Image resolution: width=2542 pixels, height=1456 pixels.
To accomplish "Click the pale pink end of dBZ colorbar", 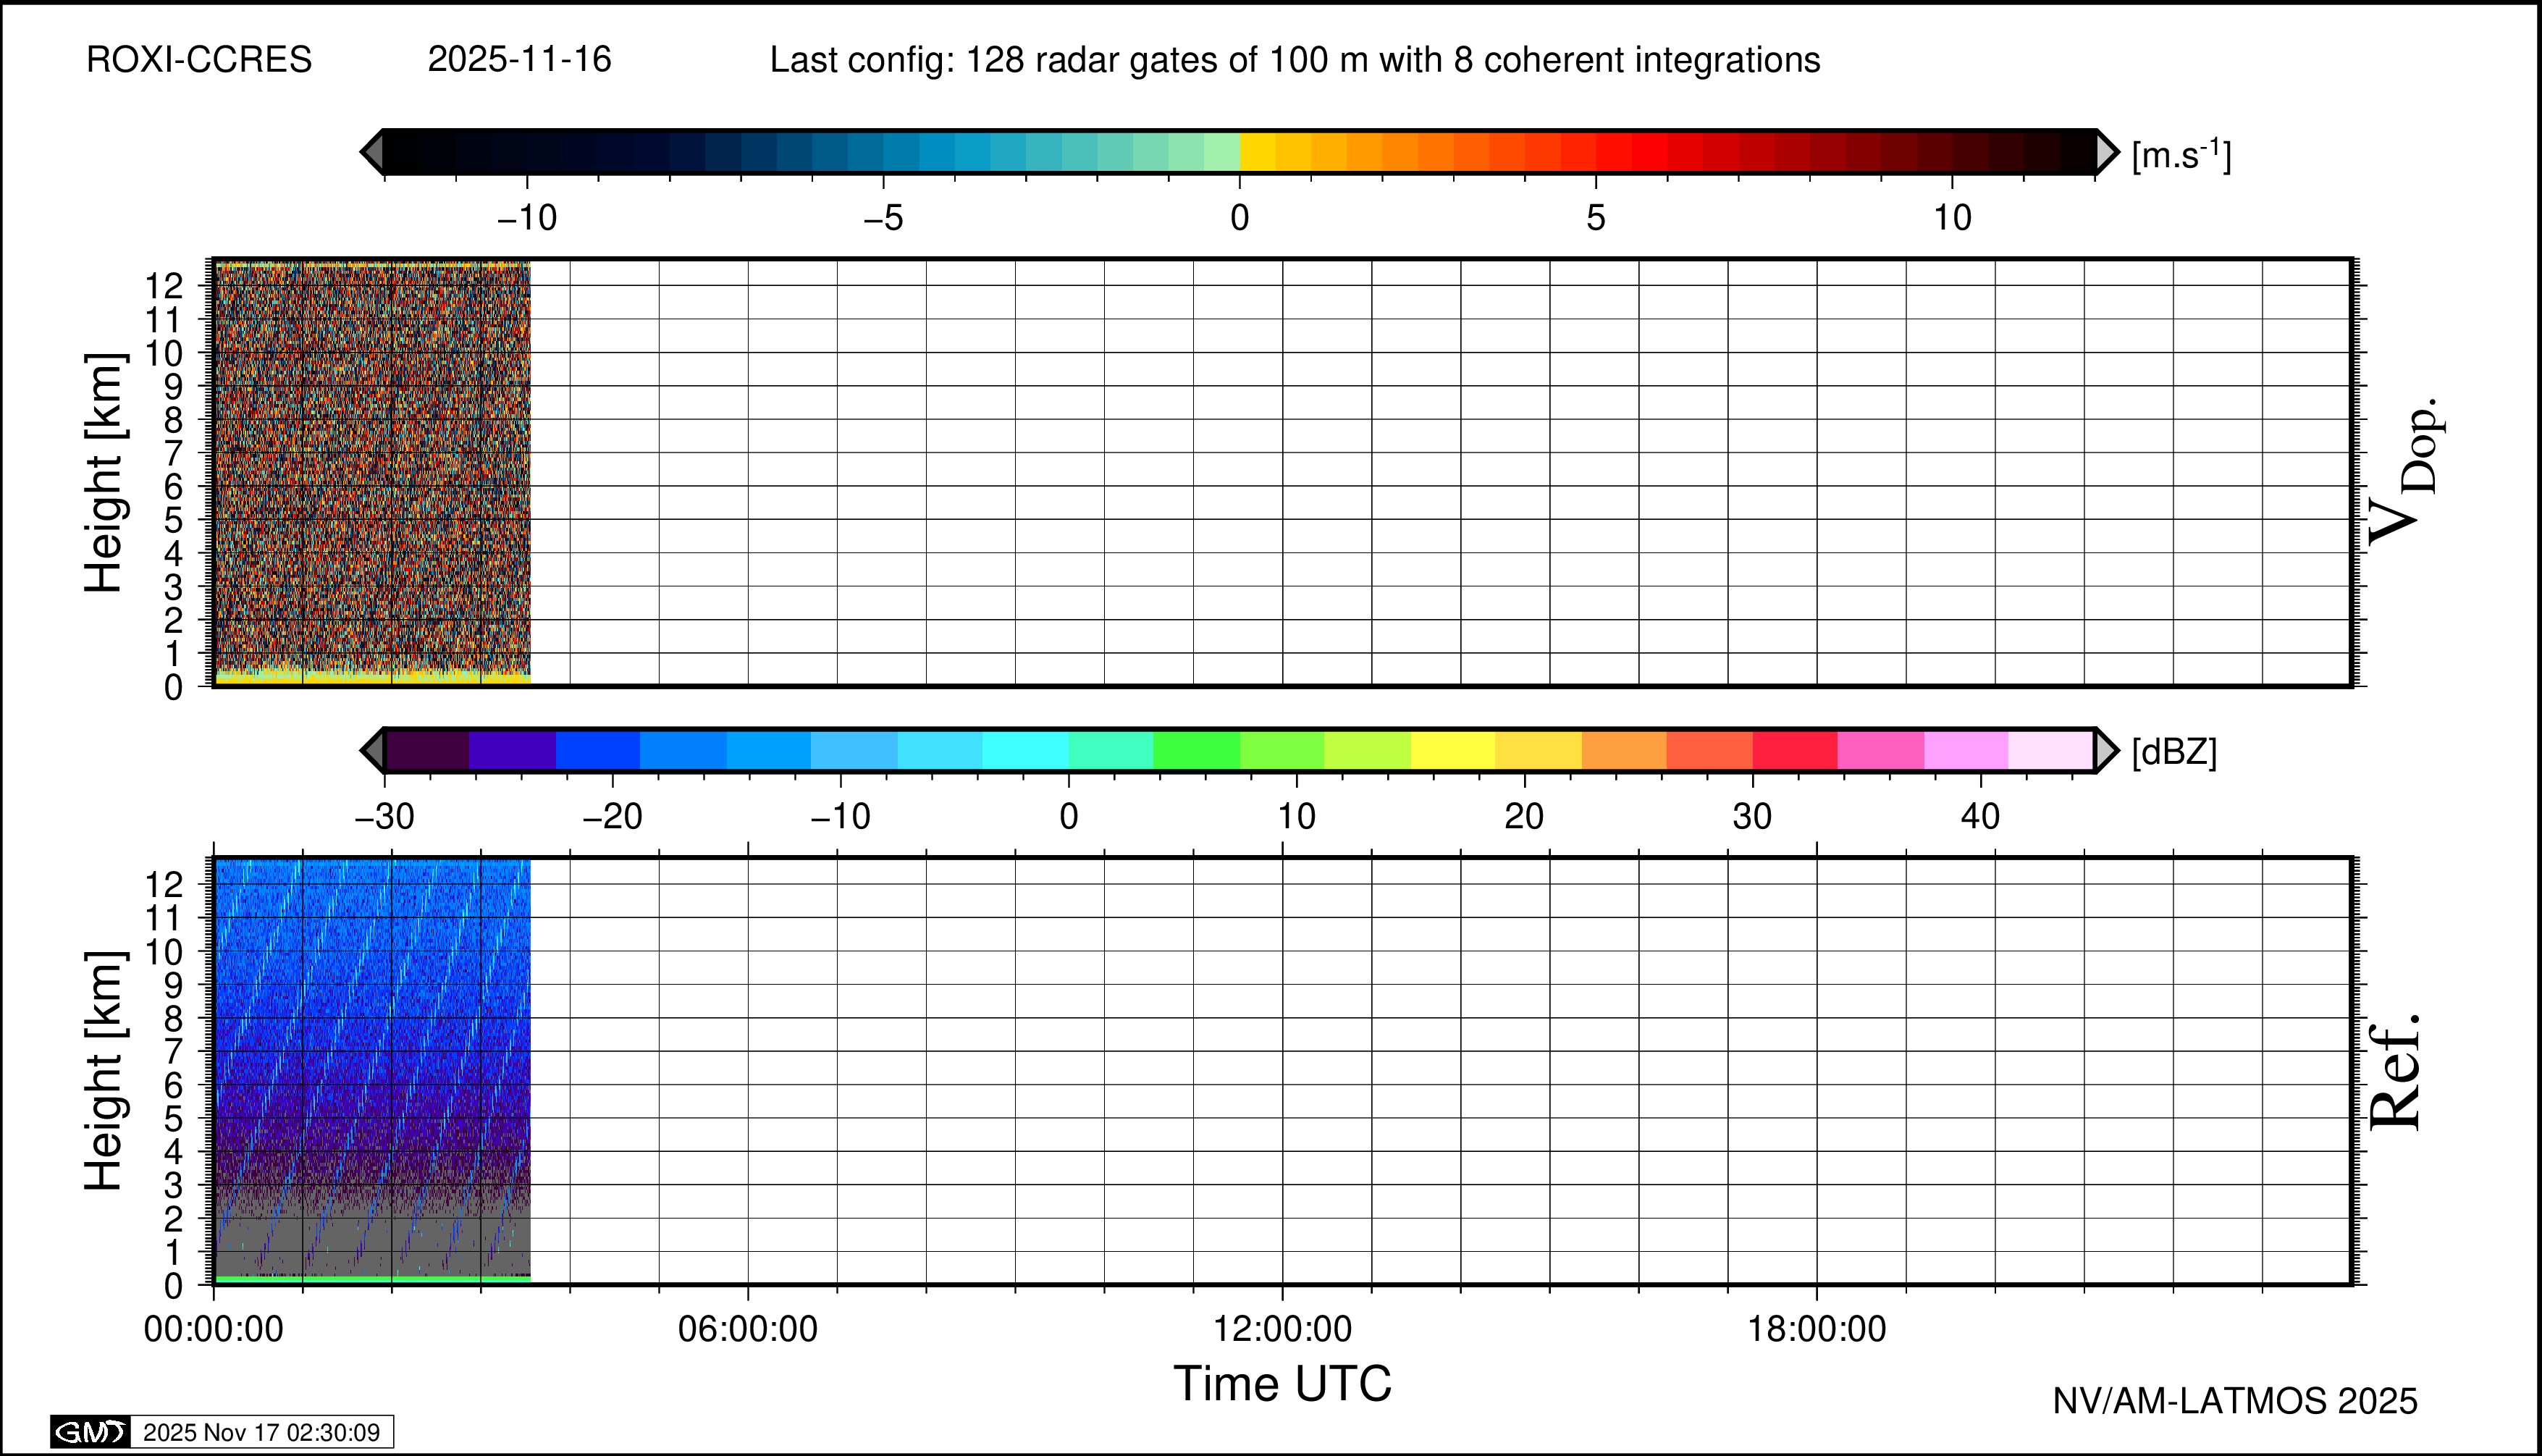I will (2050, 750).
